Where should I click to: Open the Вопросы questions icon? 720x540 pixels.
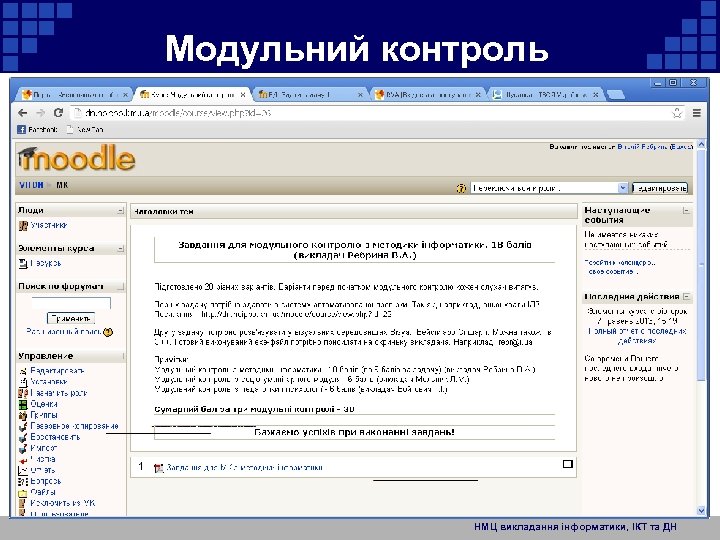point(23,481)
